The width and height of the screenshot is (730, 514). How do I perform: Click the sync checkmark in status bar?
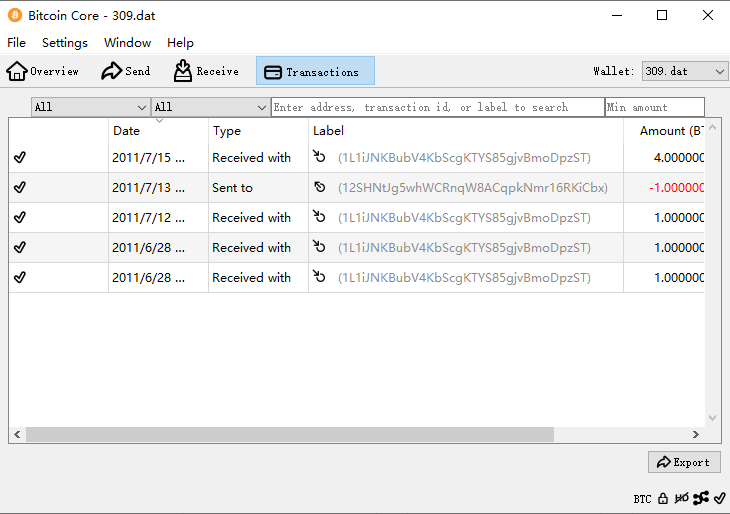click(x=720, y=498)
